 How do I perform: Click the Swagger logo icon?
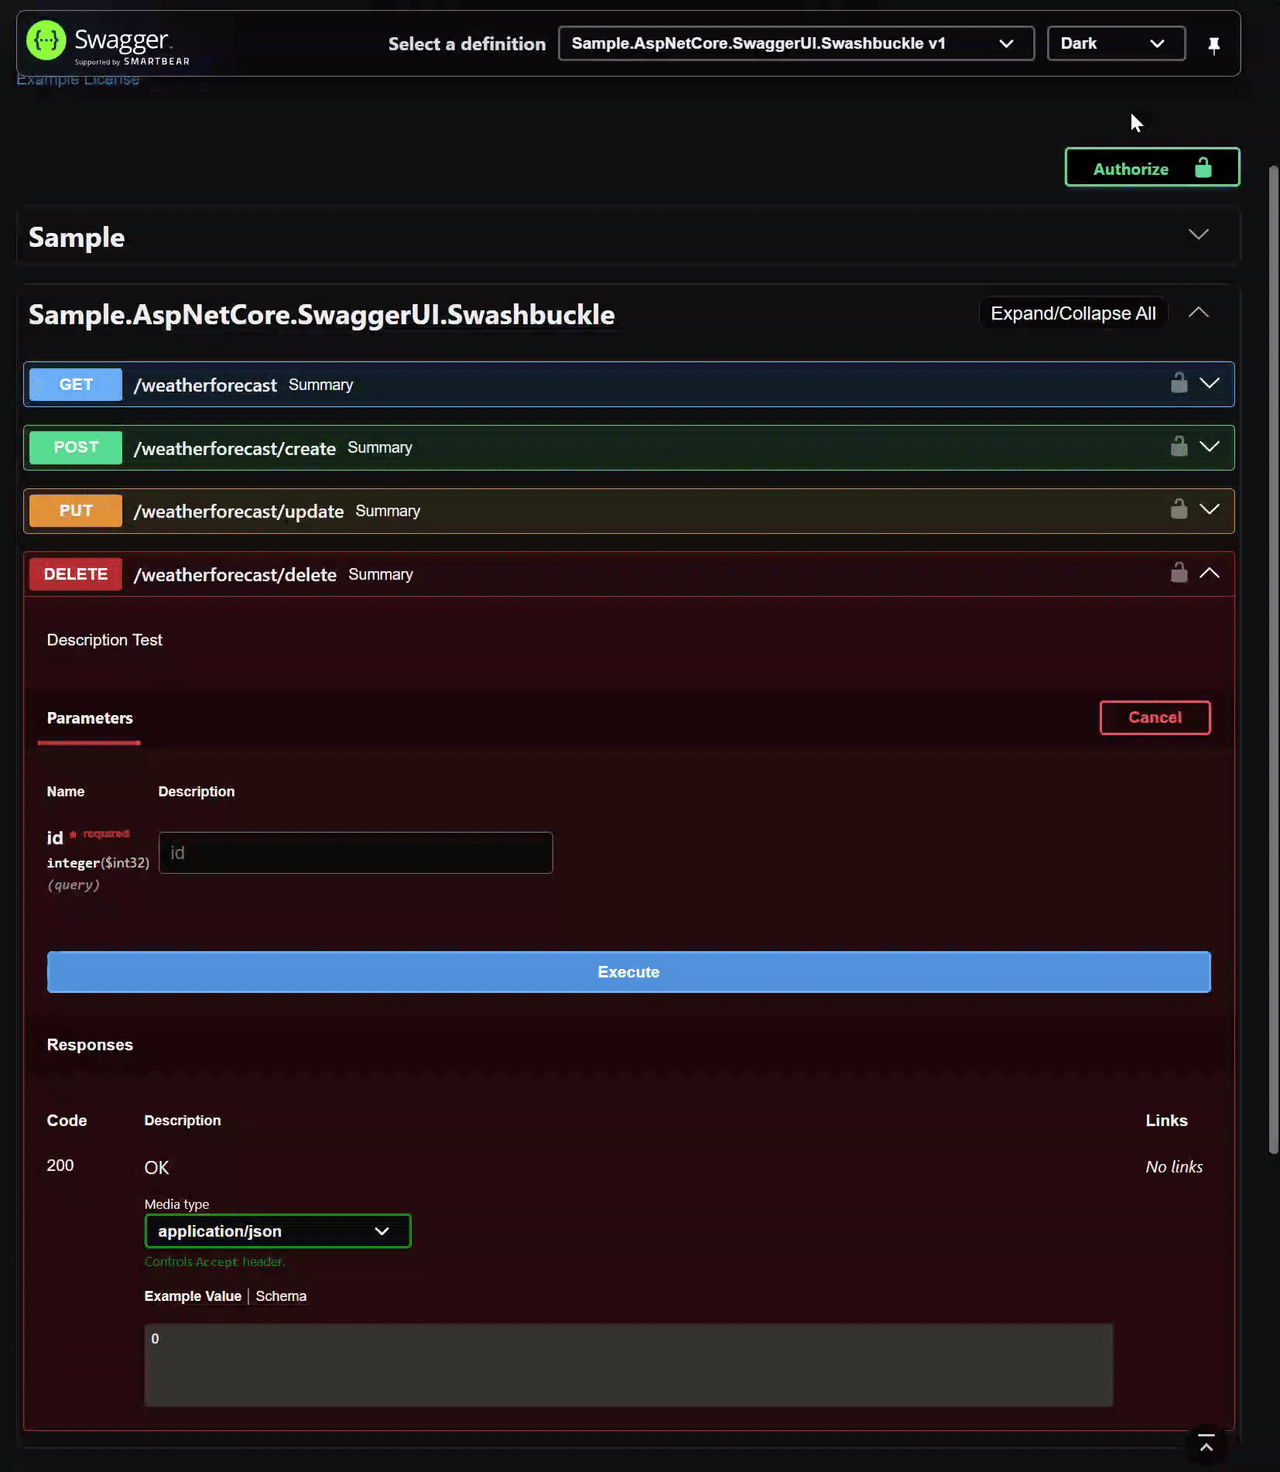(x=46, y=41)
